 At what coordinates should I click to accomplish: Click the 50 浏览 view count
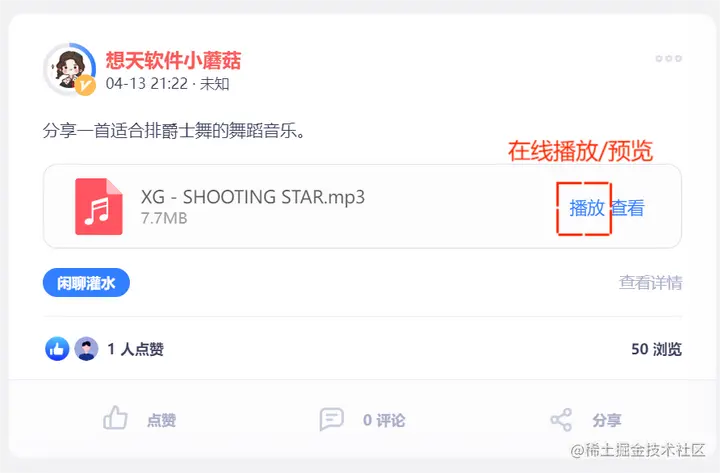coord(656,349)
